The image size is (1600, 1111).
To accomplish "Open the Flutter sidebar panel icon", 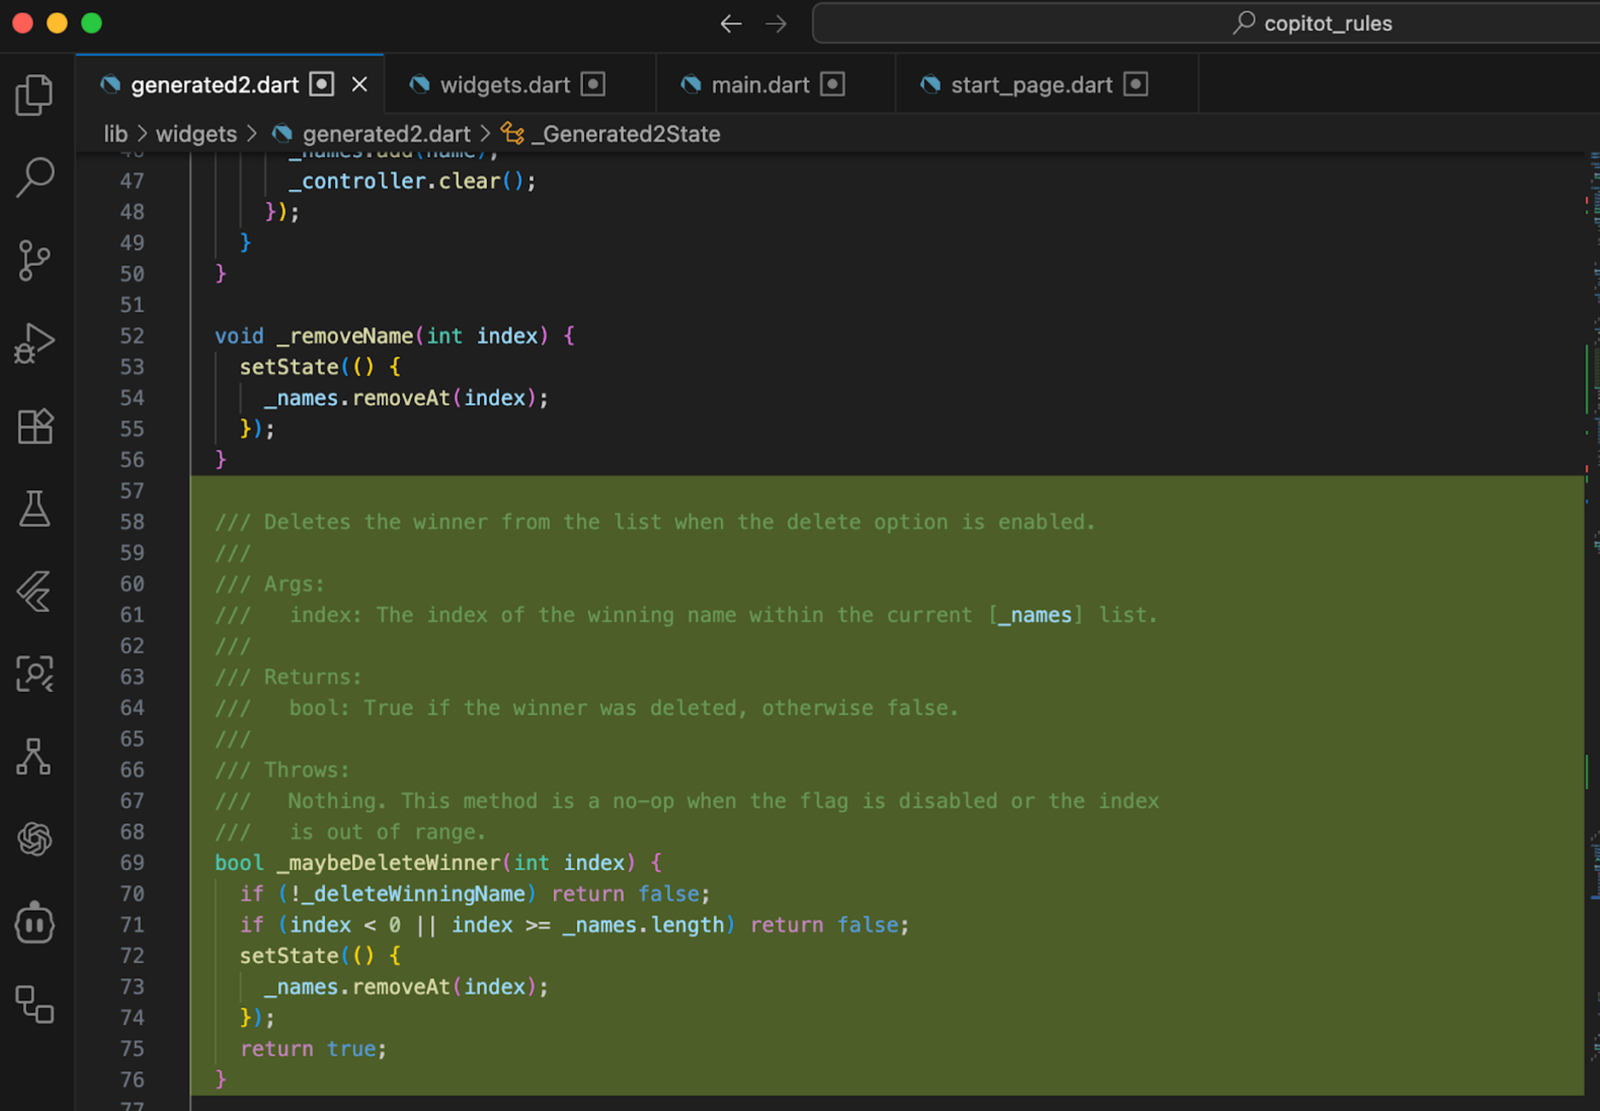I will tap(35, 592).
